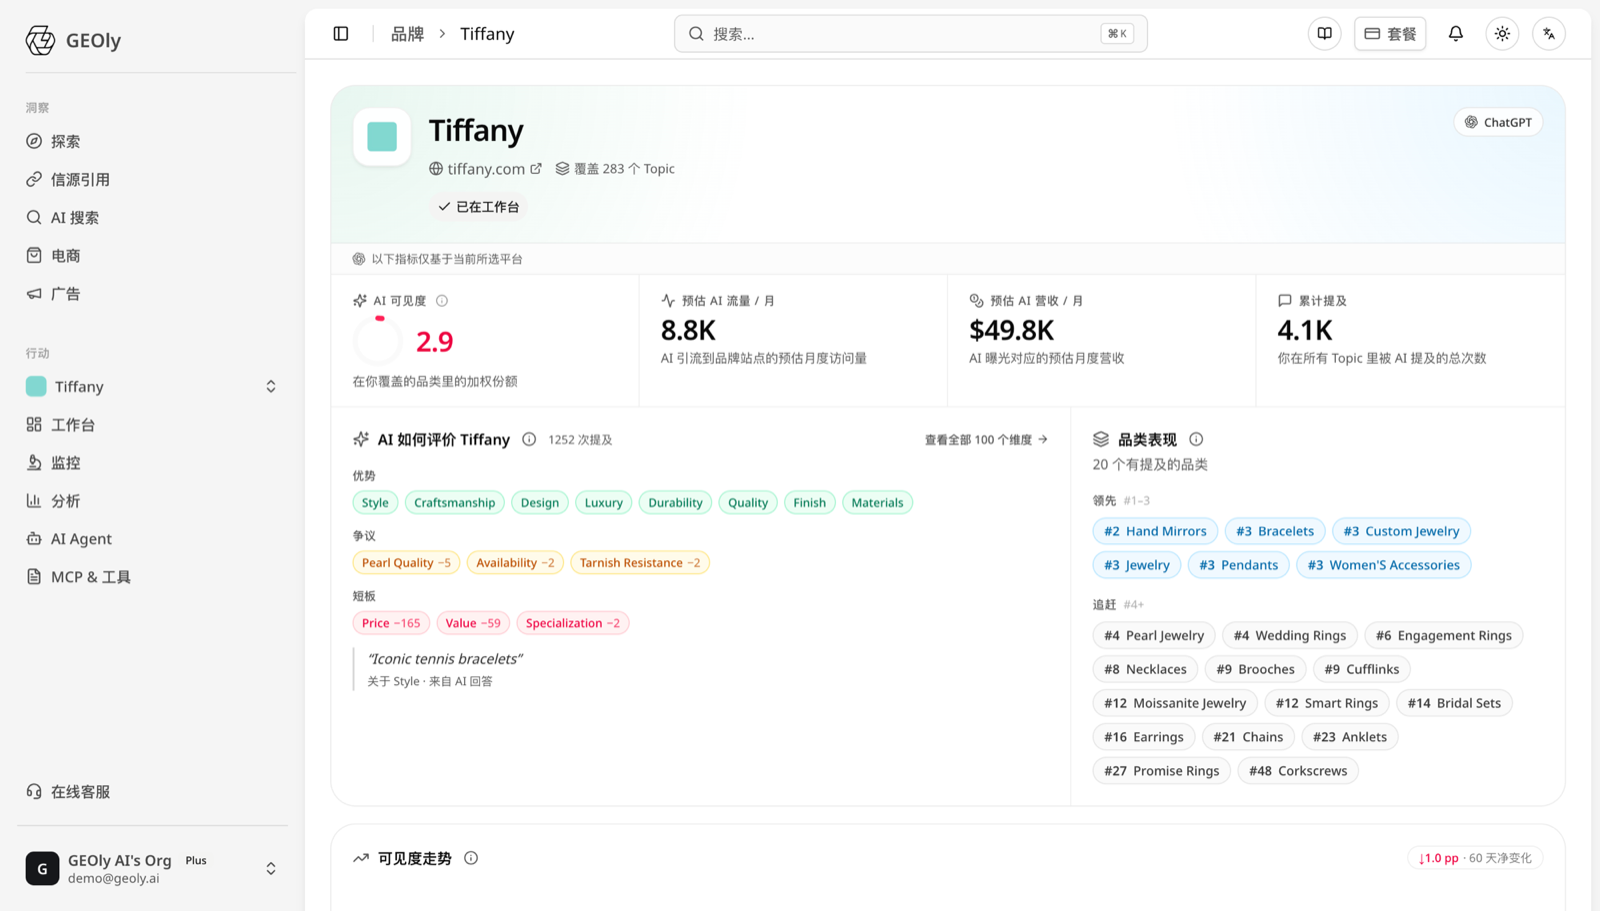Open the AI Agent sidebar item
The image size is (1600, 911).
[x=152, y=539]
